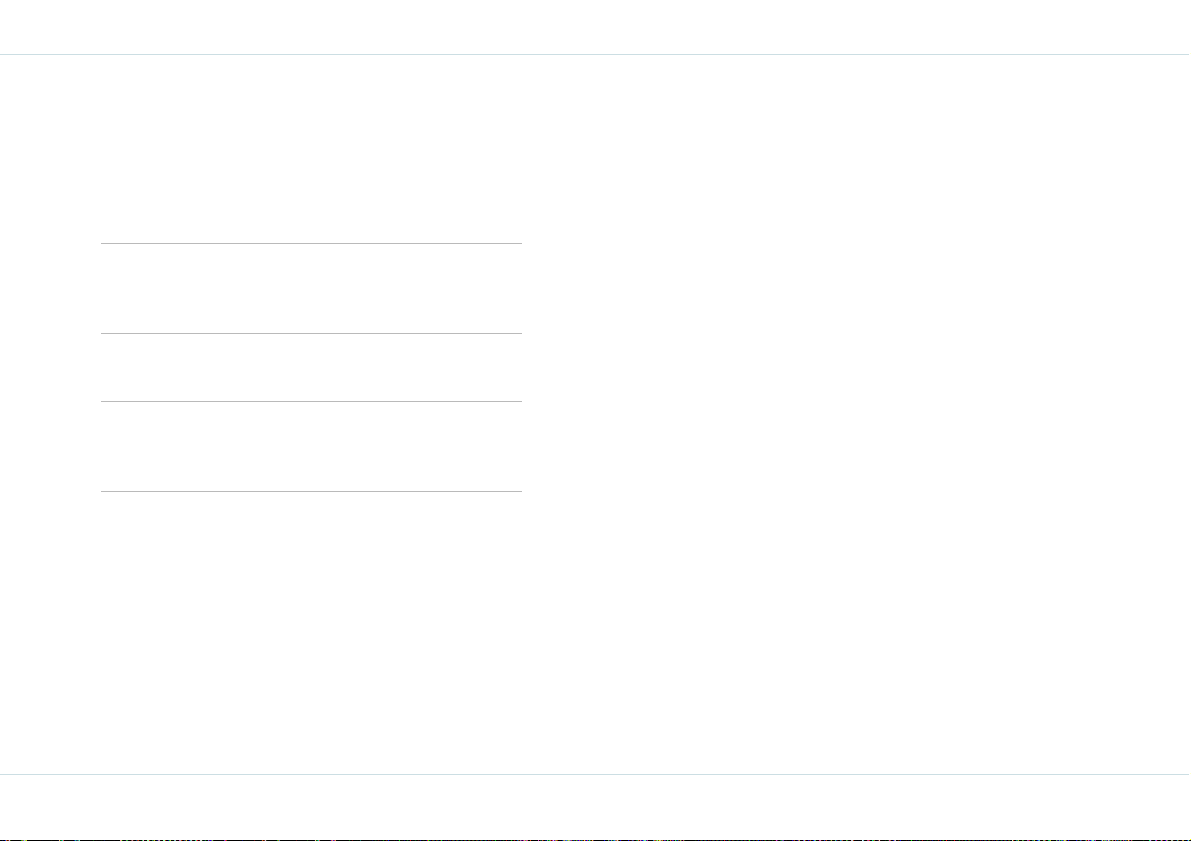This screenshot has height=841, width=1191.
Task: Click the empty header strip above top separator
Action: [x=596, y=27]
